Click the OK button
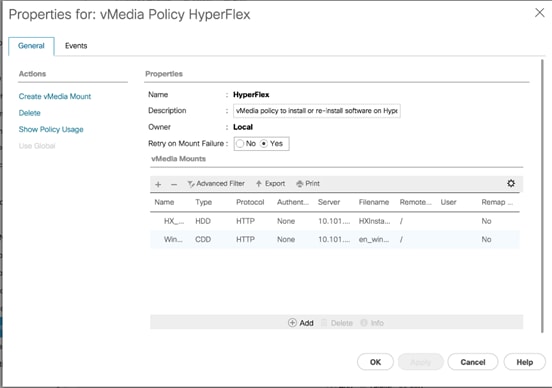 pos(375,362)
